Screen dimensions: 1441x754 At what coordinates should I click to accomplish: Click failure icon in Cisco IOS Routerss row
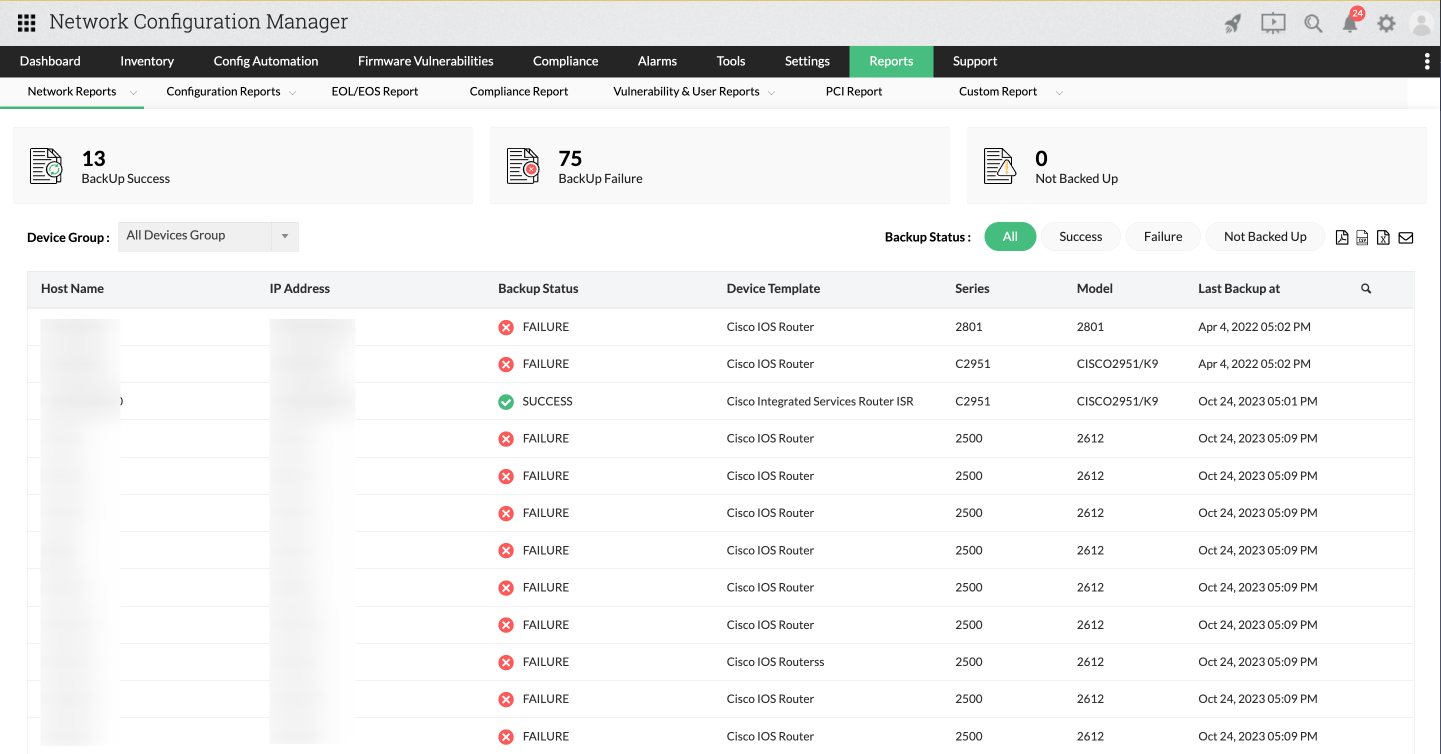[506, 662]
